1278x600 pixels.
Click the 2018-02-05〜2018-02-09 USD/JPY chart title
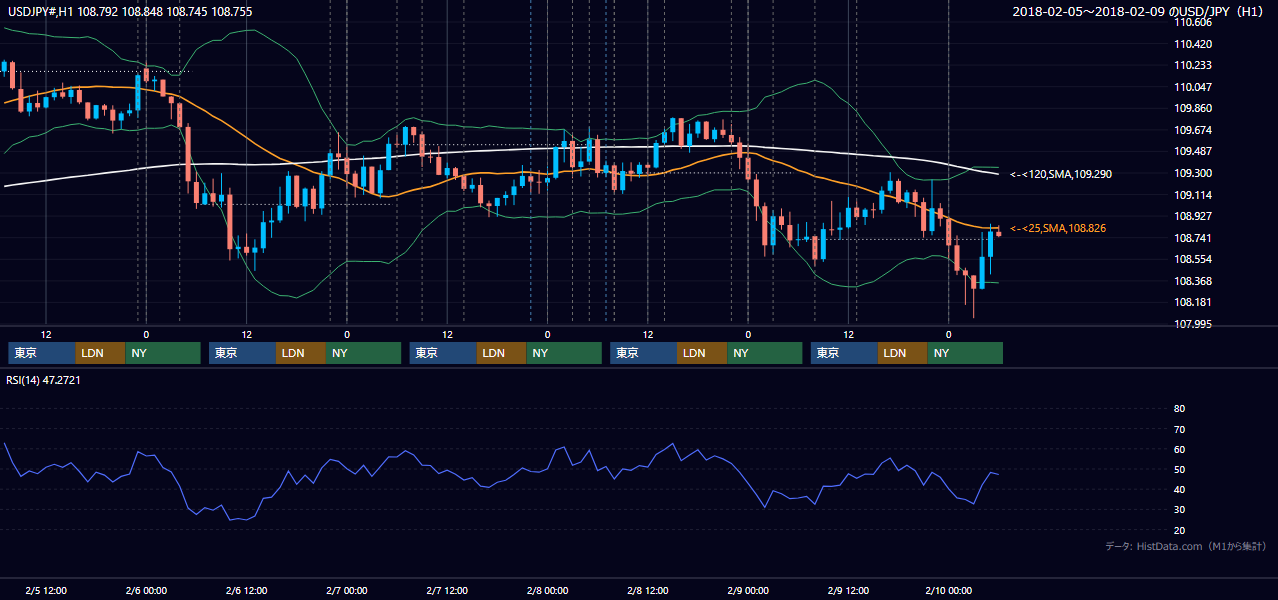point(1140,12)
